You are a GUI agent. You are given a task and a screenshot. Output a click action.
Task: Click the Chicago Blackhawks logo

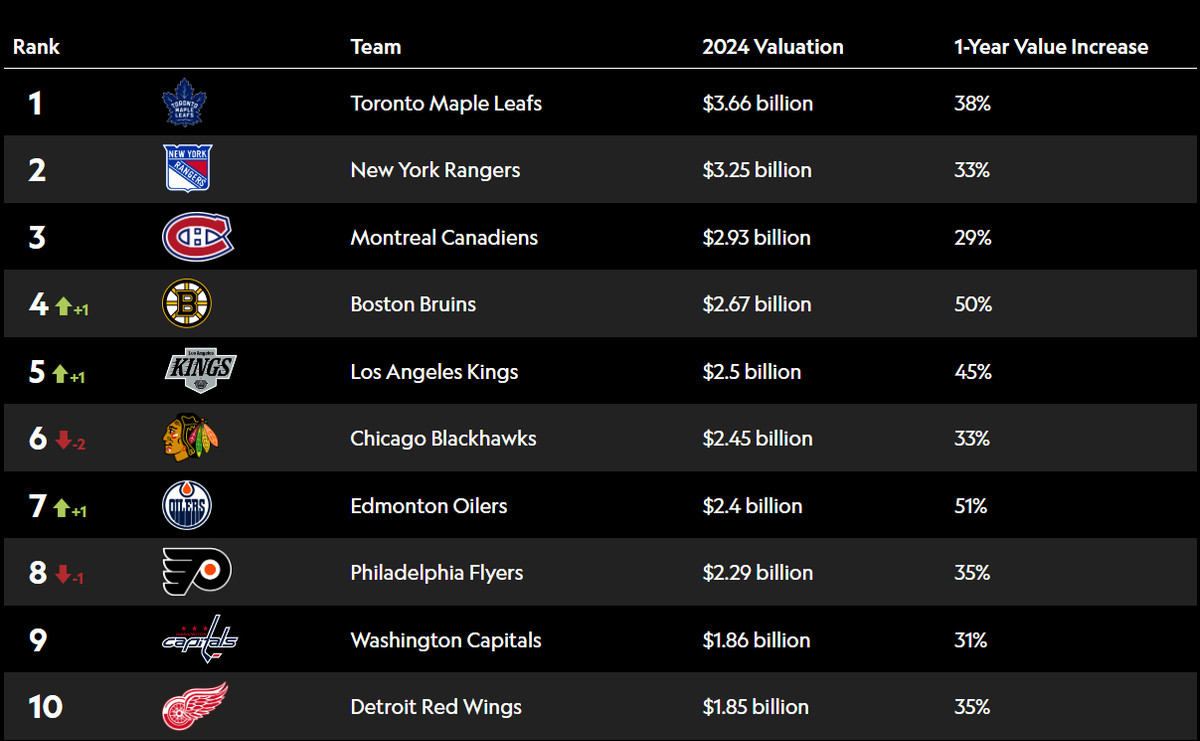tap(190, 438)
